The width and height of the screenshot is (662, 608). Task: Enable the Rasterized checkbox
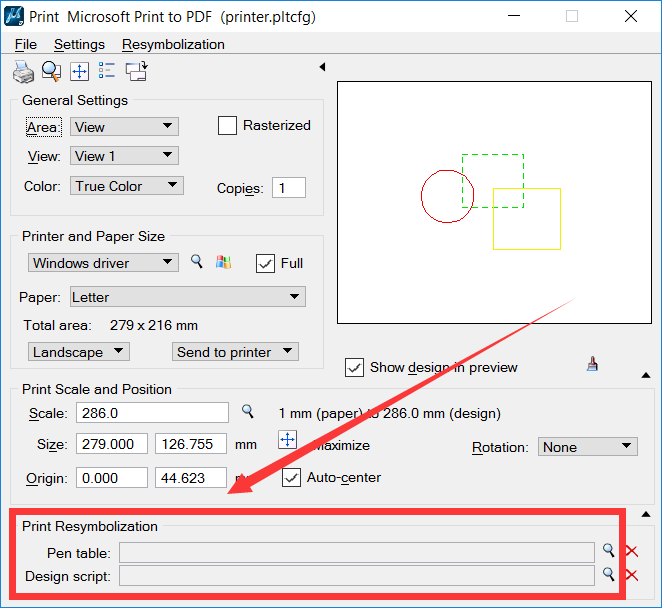pyautogui.click(x=227, y=125)
